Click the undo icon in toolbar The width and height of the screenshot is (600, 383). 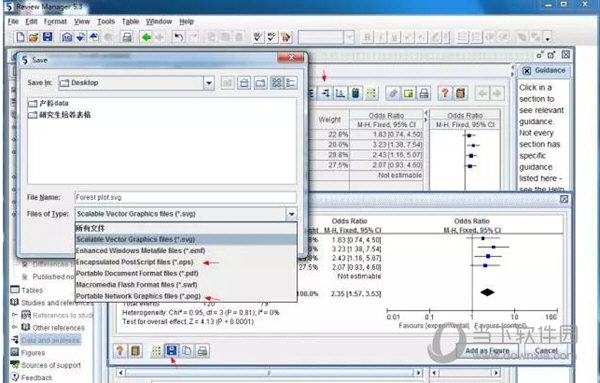click(x=178, y=37)
